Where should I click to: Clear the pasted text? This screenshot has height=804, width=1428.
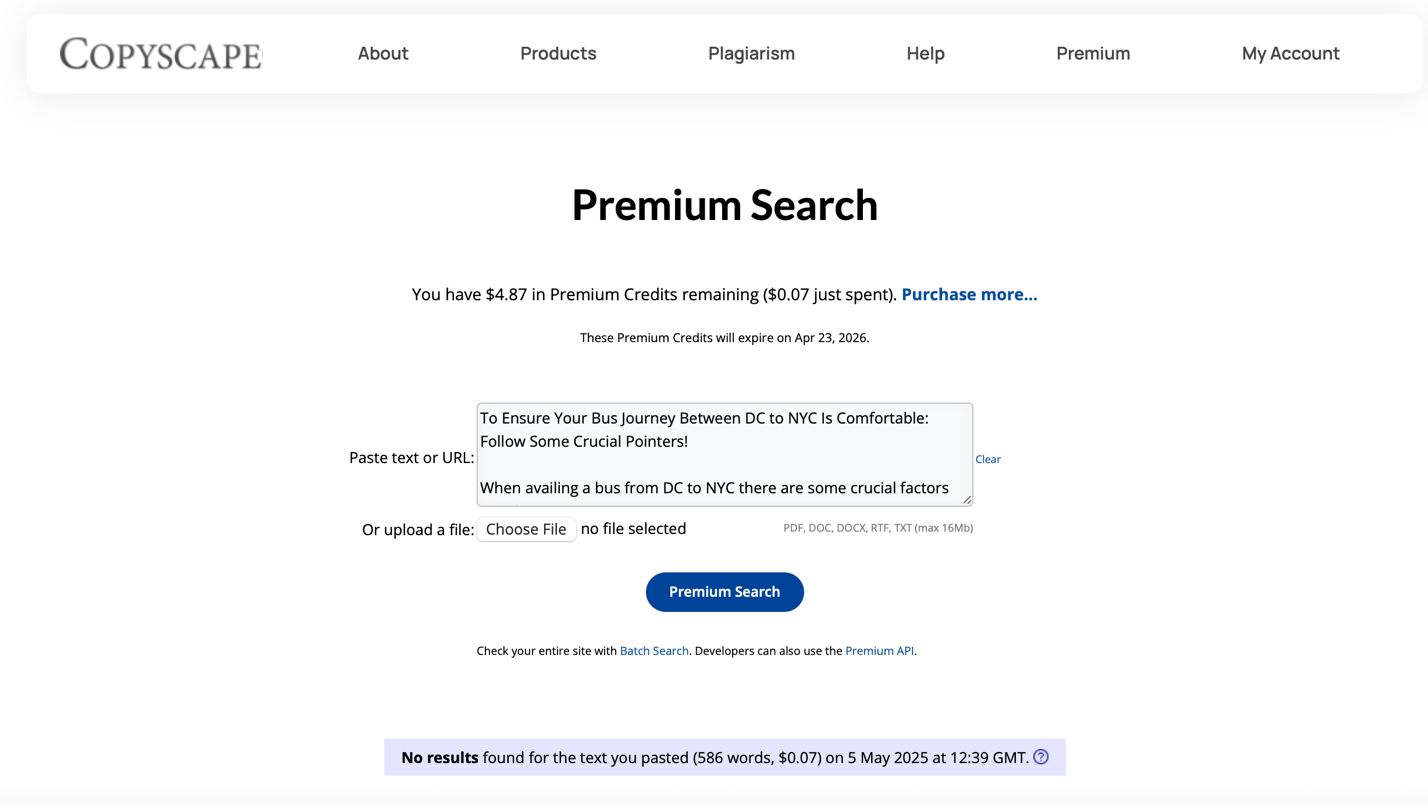[988, 459]
